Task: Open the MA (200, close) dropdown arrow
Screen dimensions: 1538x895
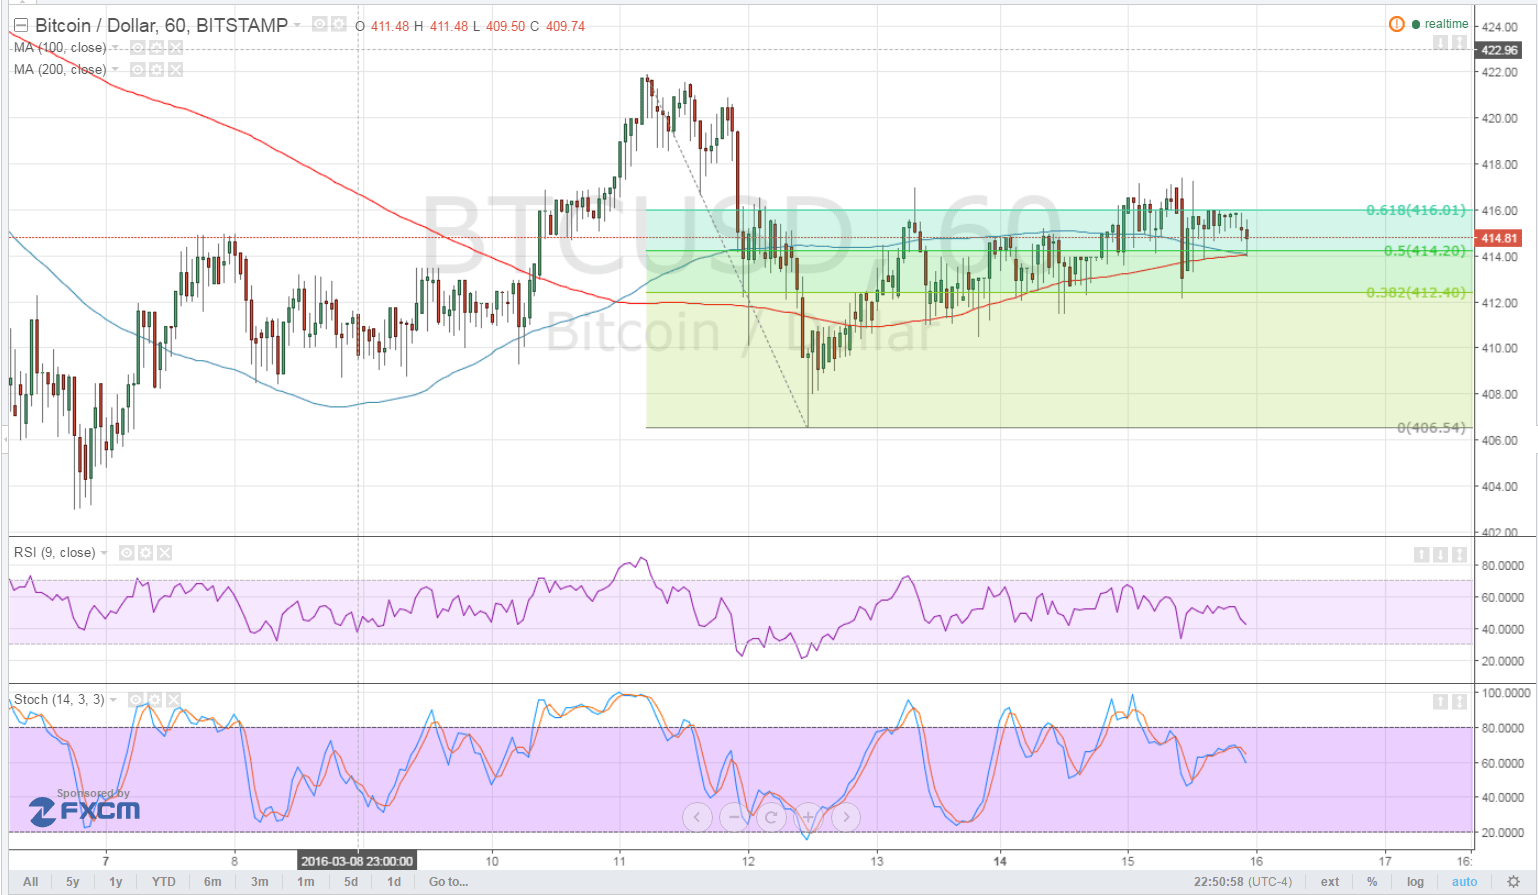Action: 115,69
